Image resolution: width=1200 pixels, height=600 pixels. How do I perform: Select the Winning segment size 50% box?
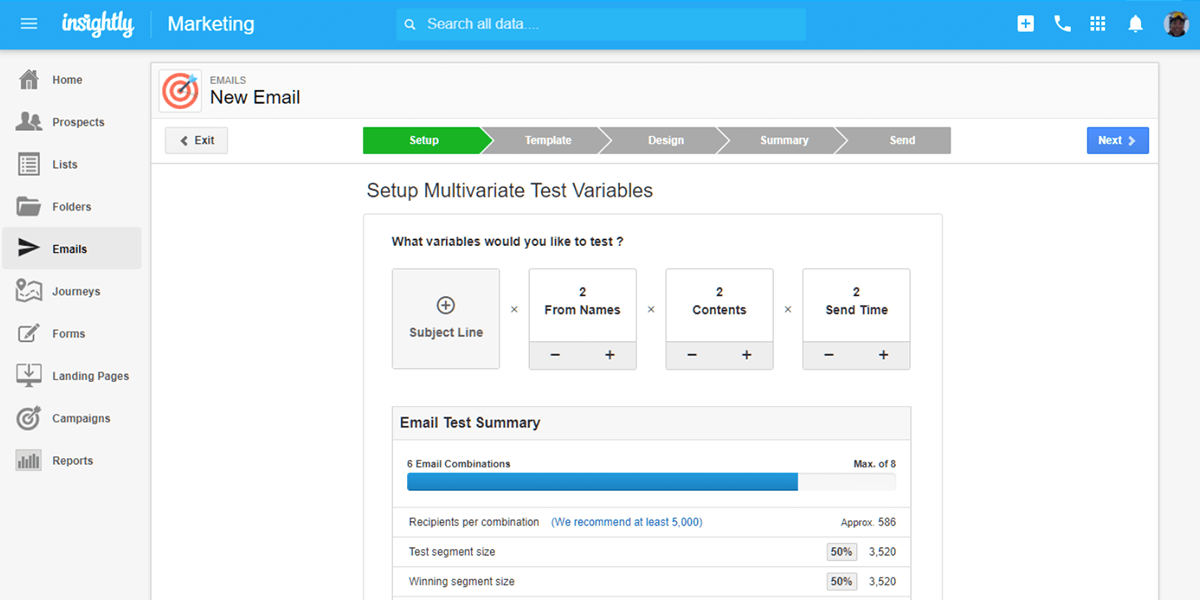click(x=841, y=582)
